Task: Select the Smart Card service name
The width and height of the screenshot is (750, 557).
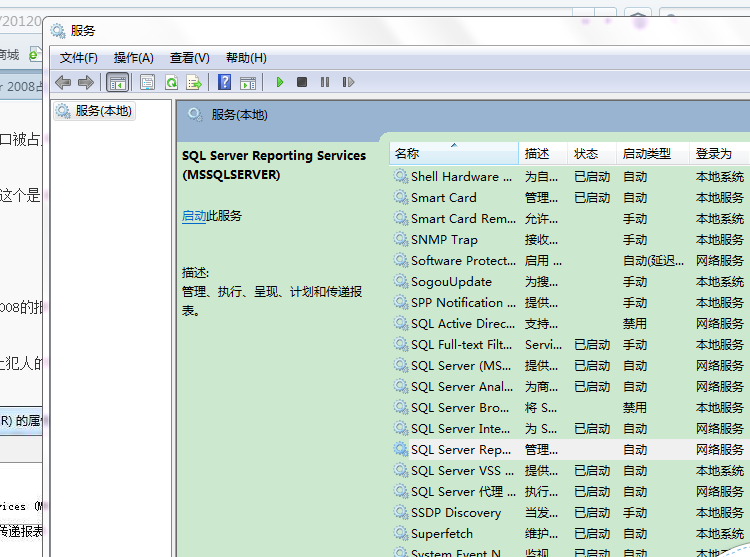Action: tap(443, 197)
